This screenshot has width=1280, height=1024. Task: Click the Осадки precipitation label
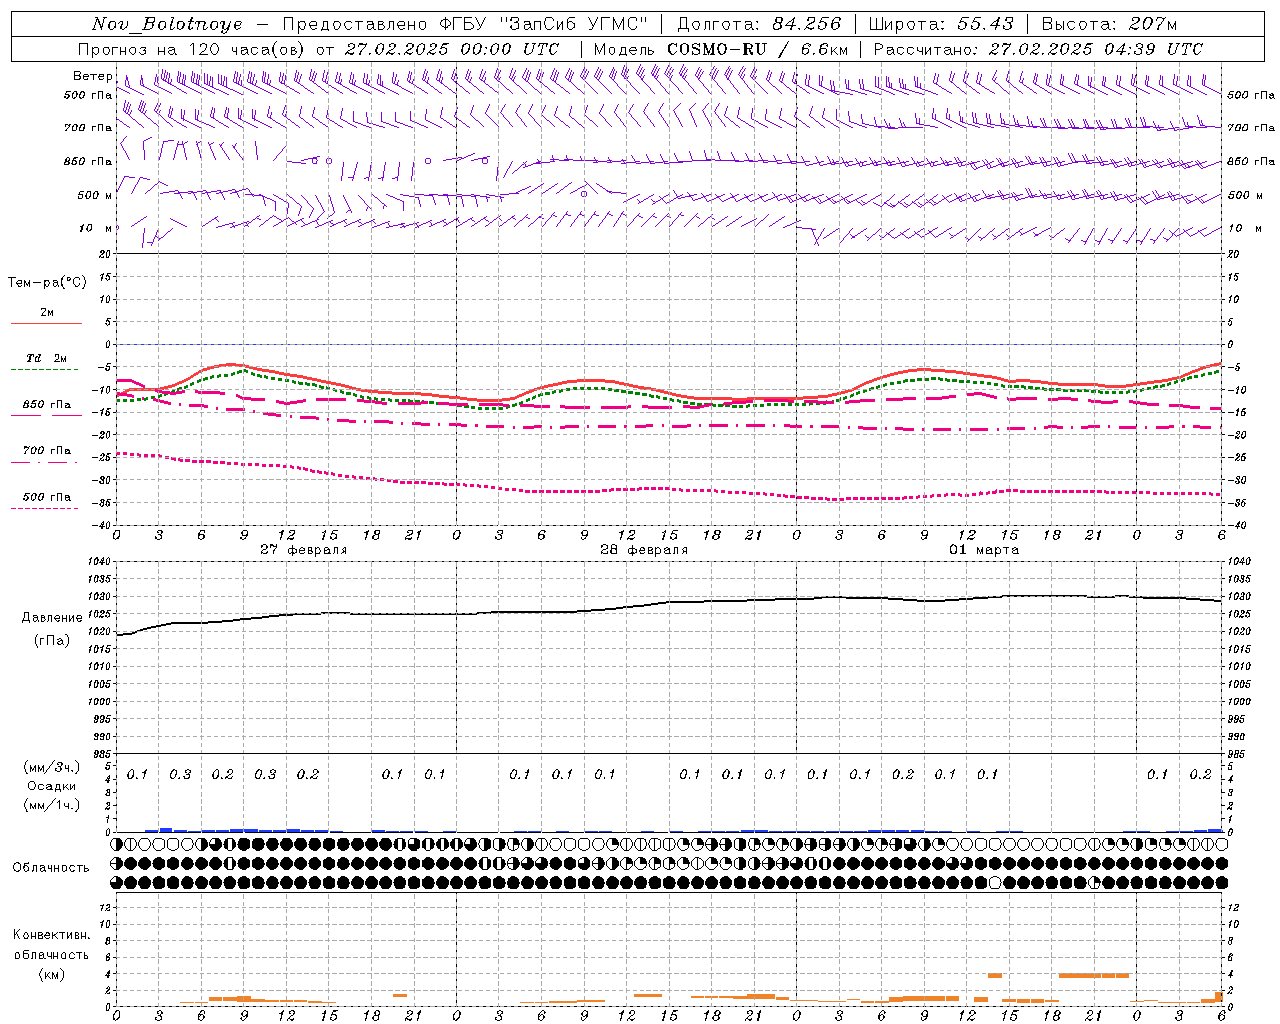pos(52,786)
